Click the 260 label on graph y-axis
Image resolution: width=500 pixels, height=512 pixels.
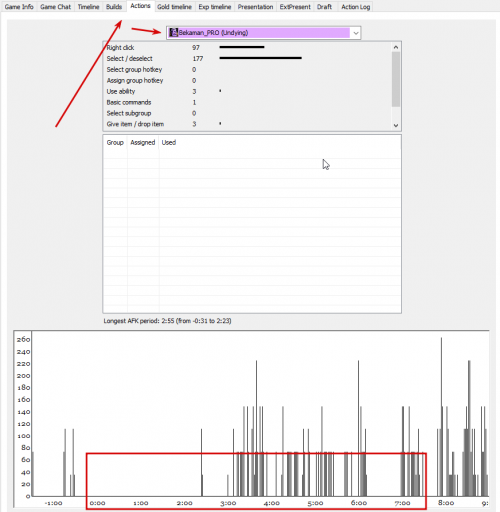(x=24, y=339)
